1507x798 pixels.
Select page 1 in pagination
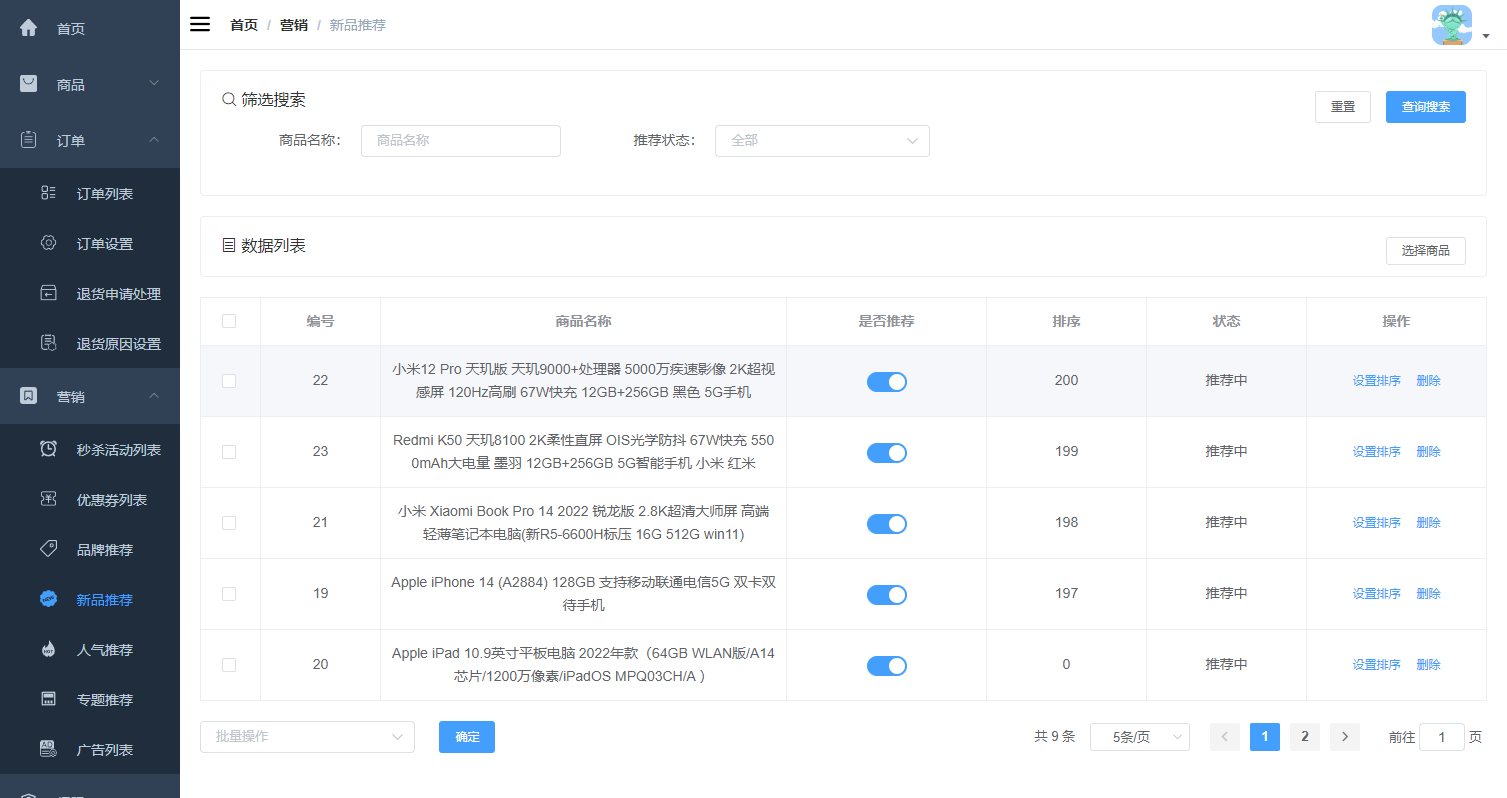point(1264,737)
